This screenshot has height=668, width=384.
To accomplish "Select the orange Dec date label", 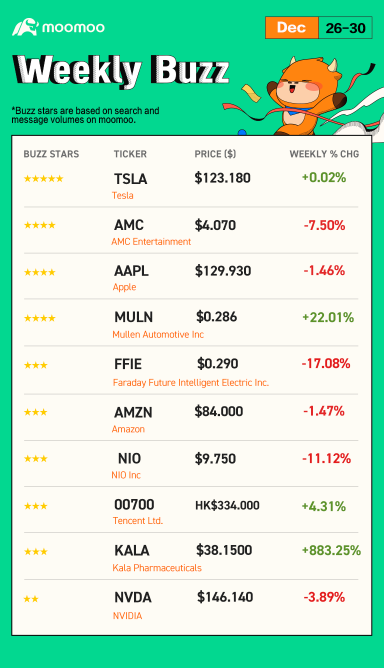I will tap(292, 28).
